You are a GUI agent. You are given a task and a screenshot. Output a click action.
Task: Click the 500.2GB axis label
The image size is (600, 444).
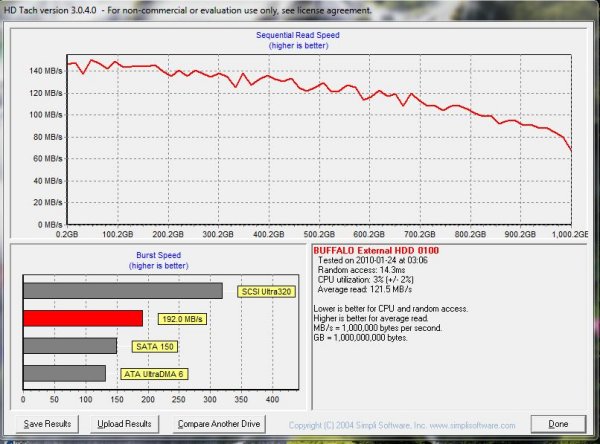(319, 234)
